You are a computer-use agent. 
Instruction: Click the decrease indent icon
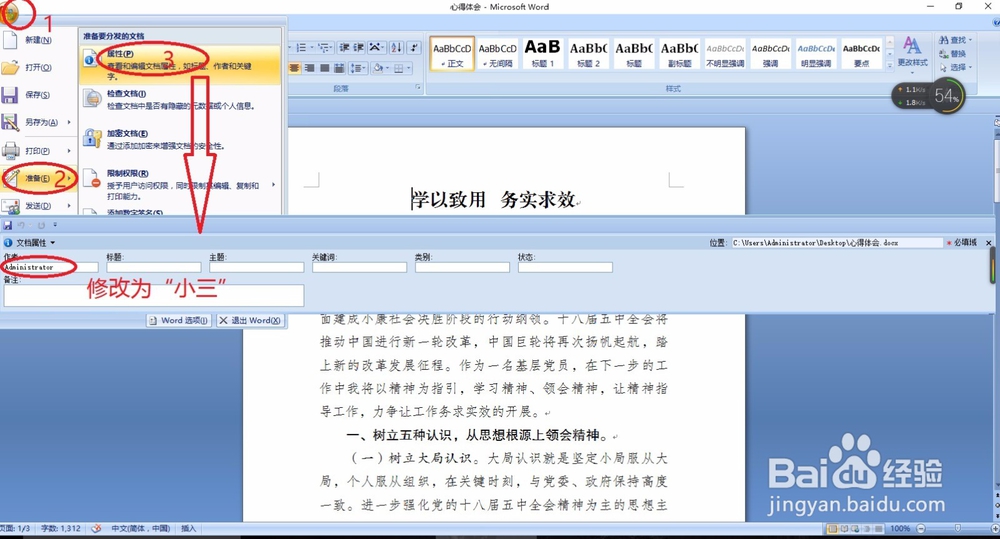pos(344,48)
